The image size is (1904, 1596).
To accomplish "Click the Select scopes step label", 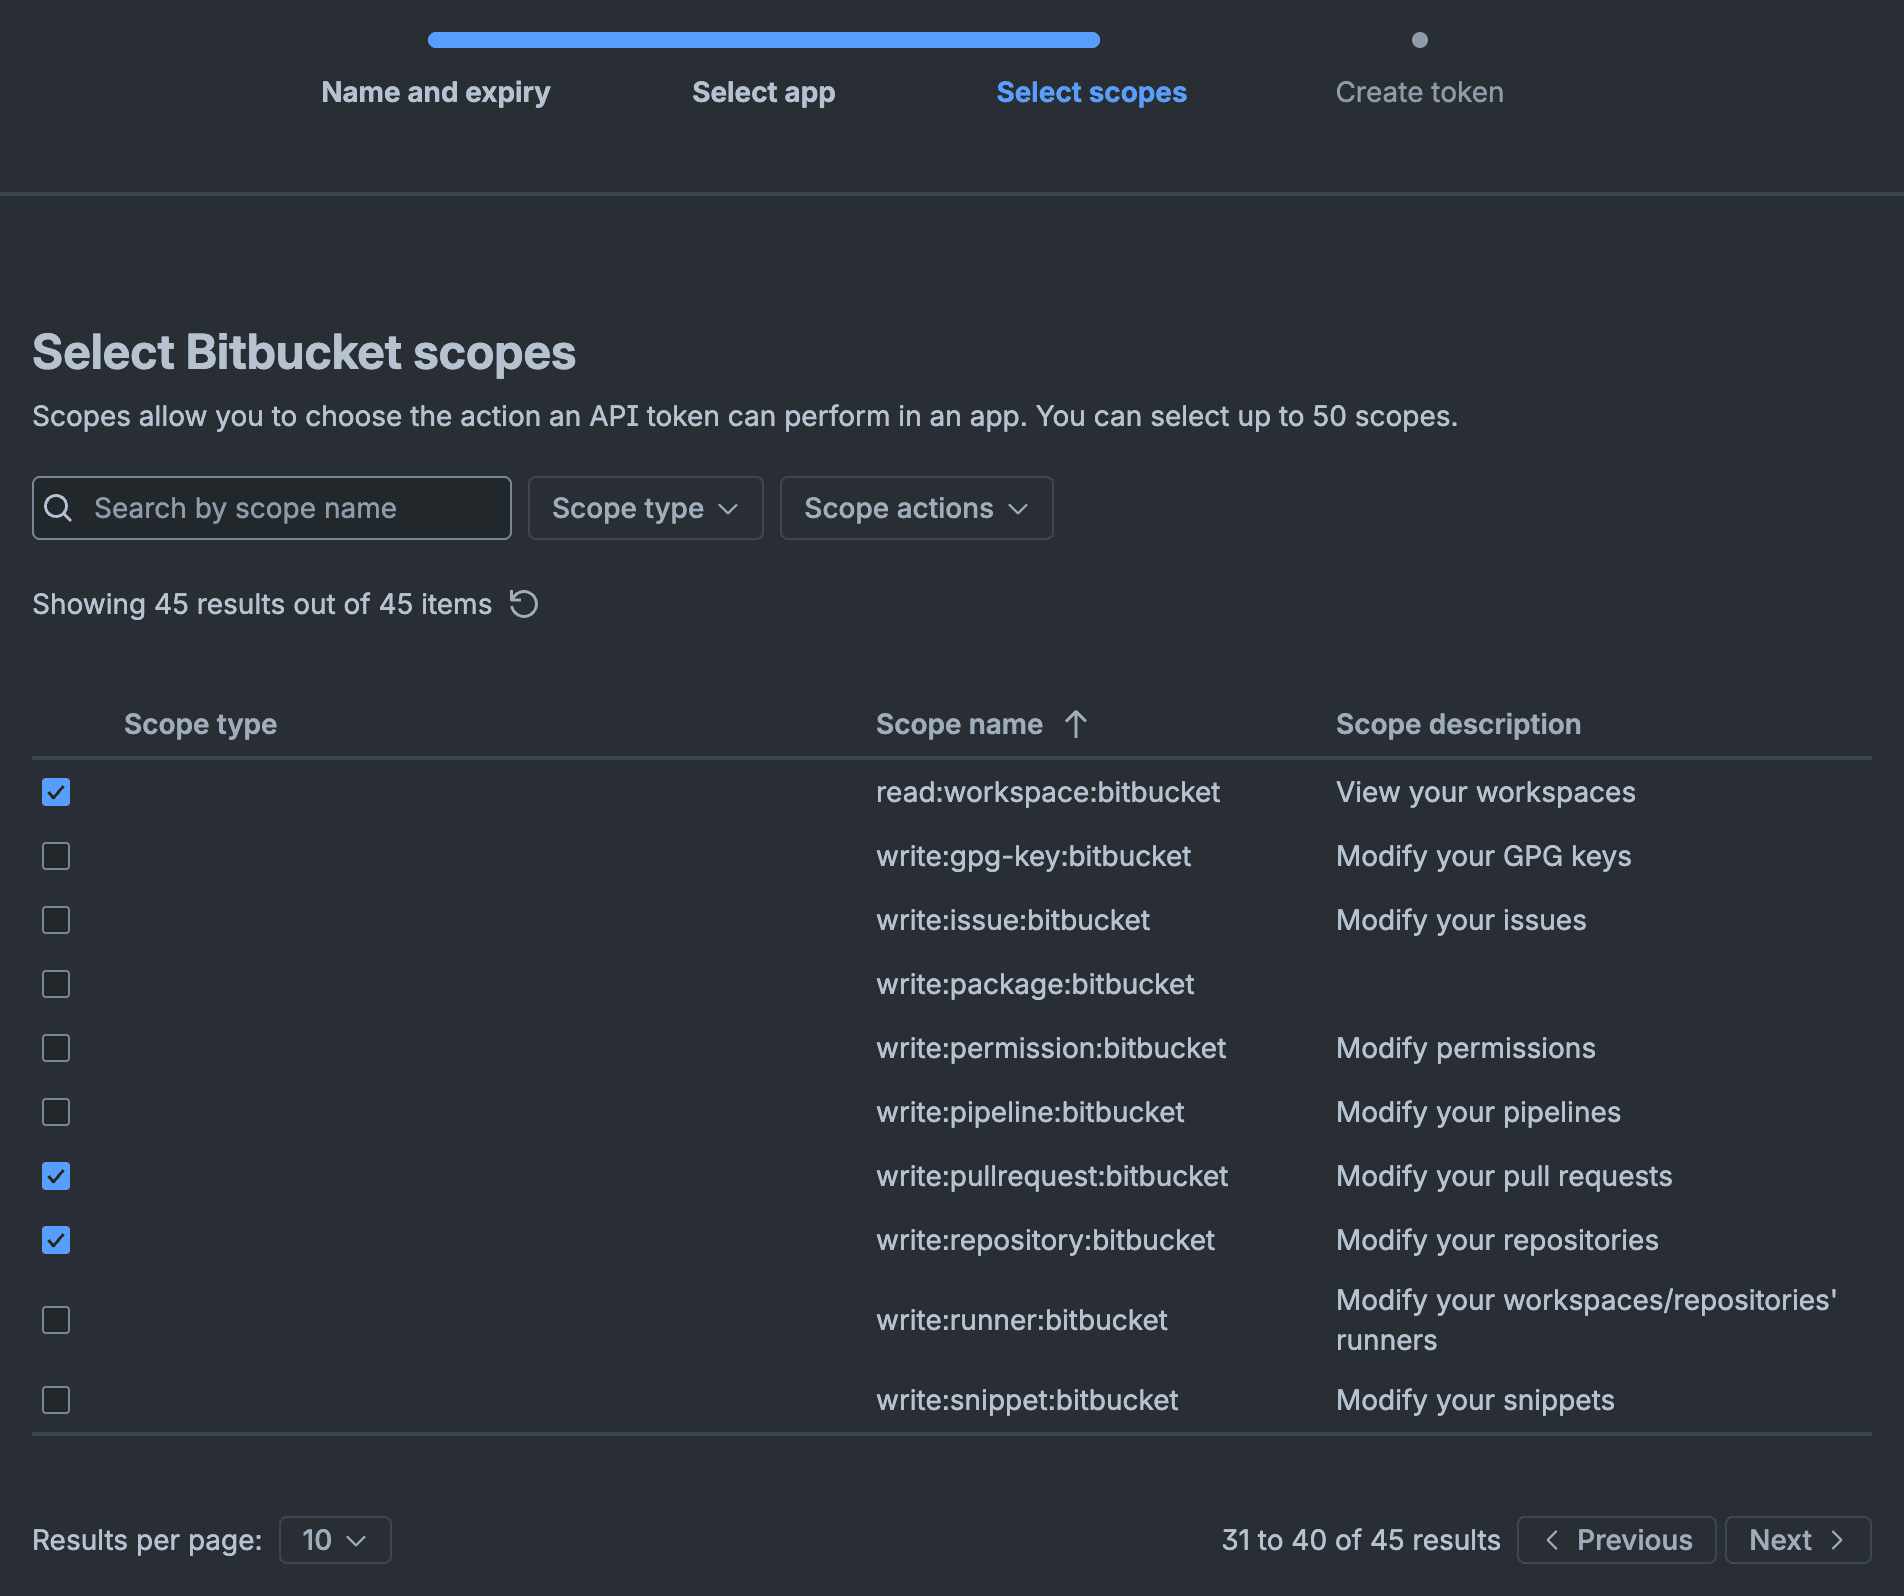I will coord(1092,92).
